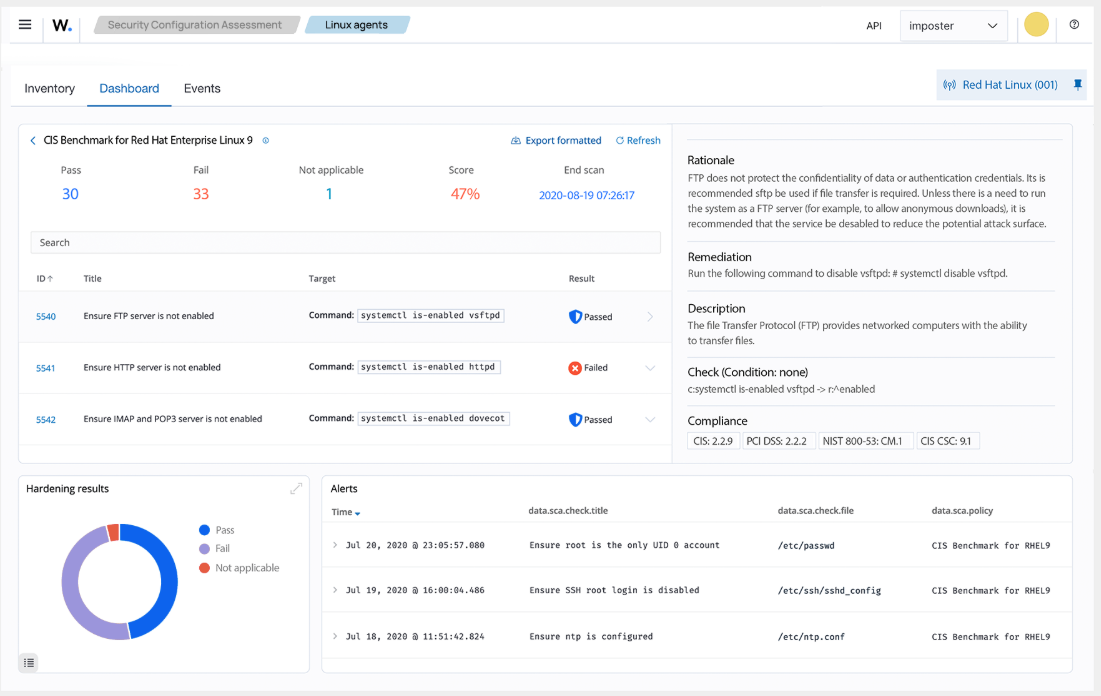Click the agent signal broadcast icon
1101x696 pixels.
click(949, 85)
